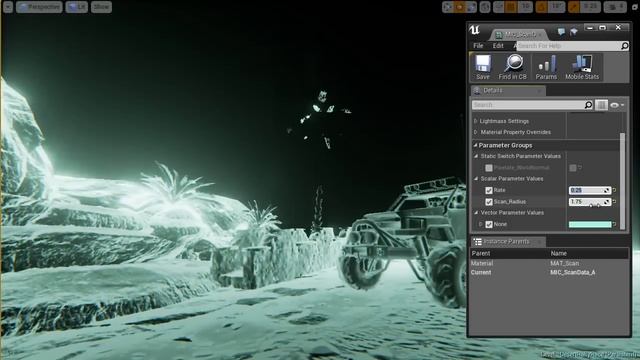Open the Lit view mode menu
The image size is (640, 360).
(77, 7)
